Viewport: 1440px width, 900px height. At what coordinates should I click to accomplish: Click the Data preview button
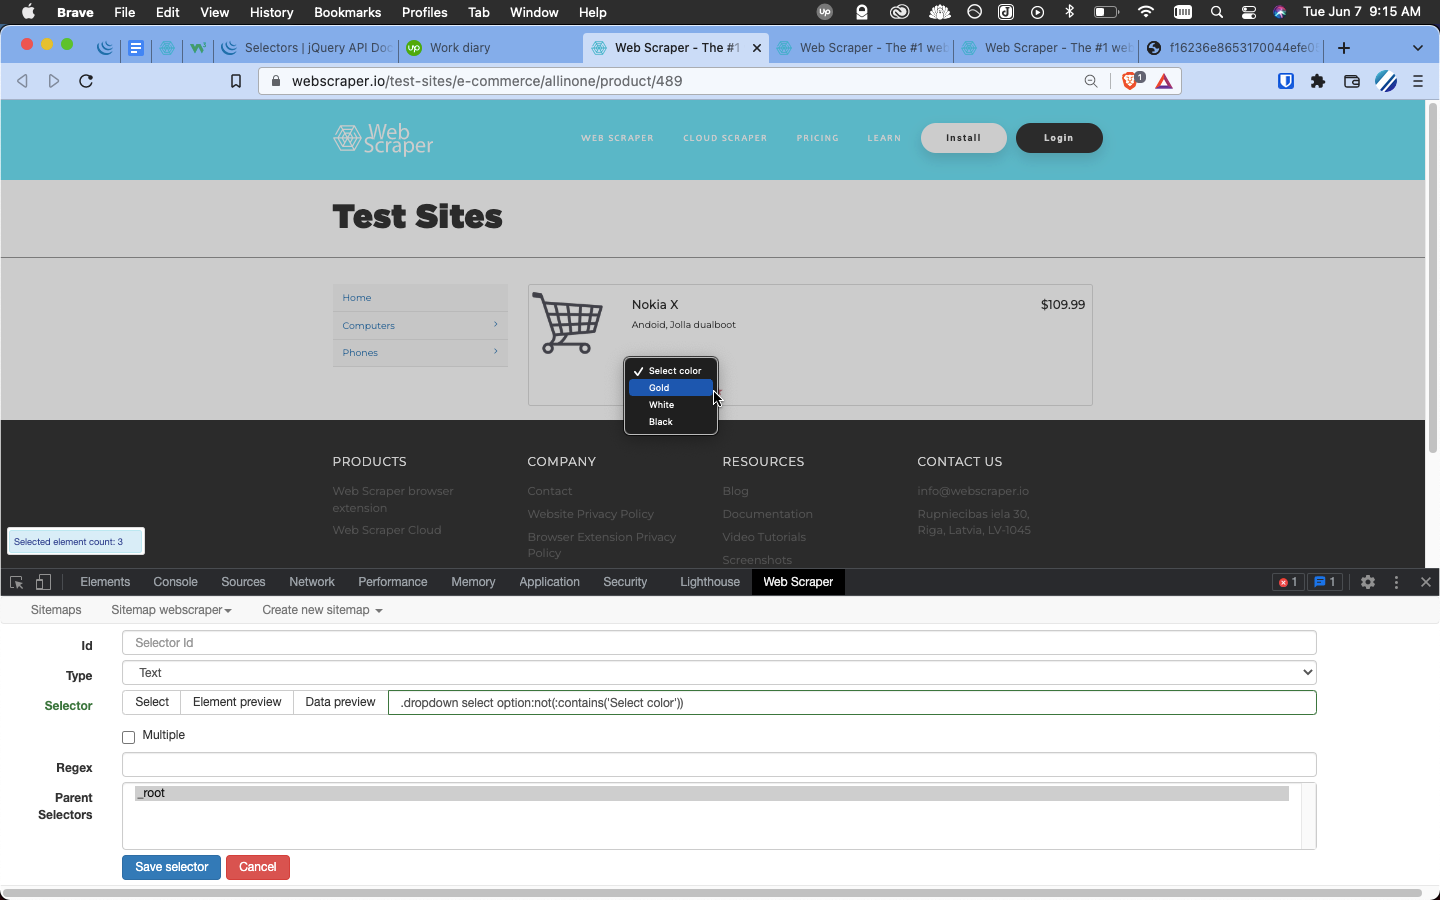339,702
